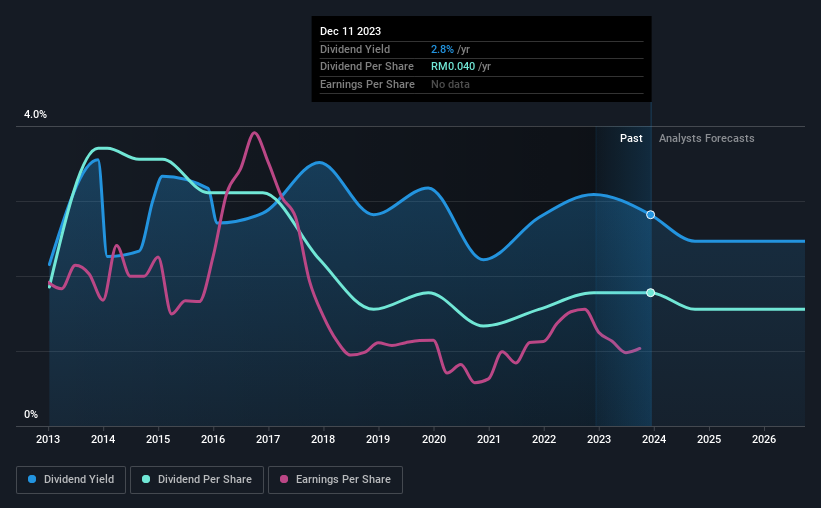Click the Analysts Forecasts section label

[x=706, y=138]
